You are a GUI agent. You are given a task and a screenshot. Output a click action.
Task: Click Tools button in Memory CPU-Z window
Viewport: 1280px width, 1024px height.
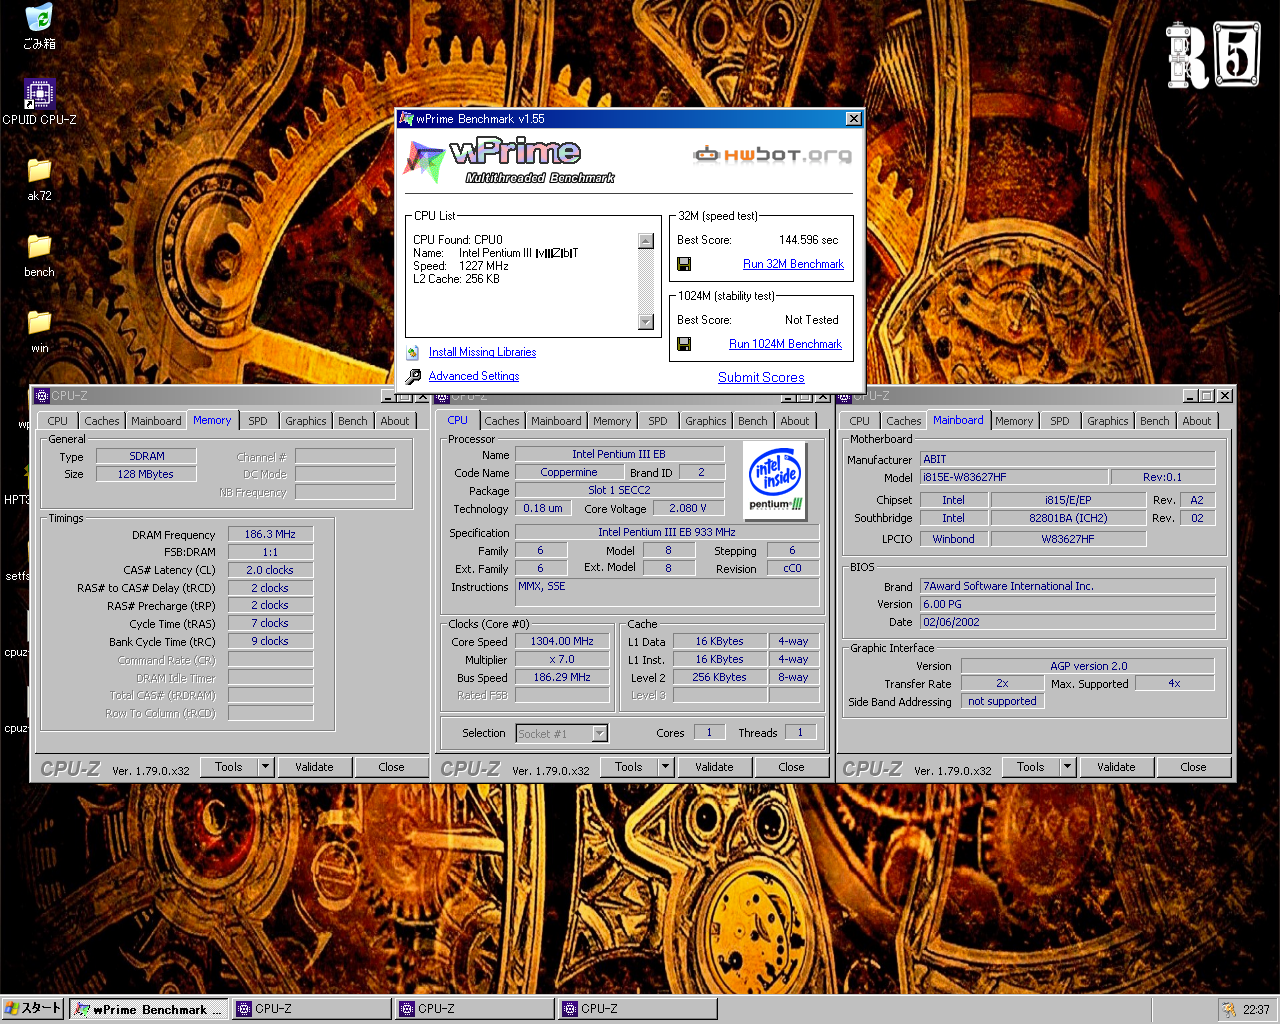(x=229, y=767)
